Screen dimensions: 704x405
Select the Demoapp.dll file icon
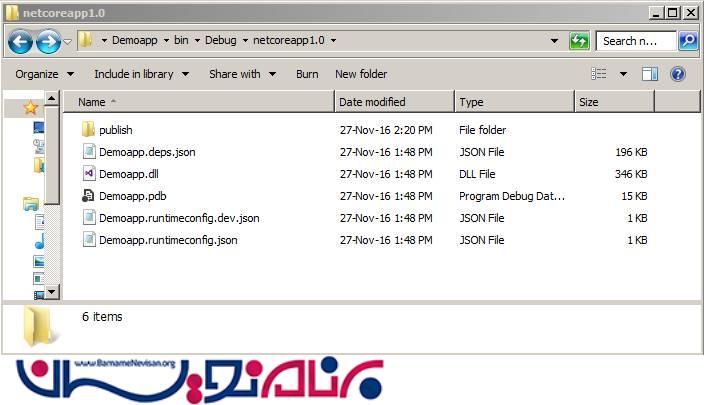pyautogui.click(x=88, y=174)
